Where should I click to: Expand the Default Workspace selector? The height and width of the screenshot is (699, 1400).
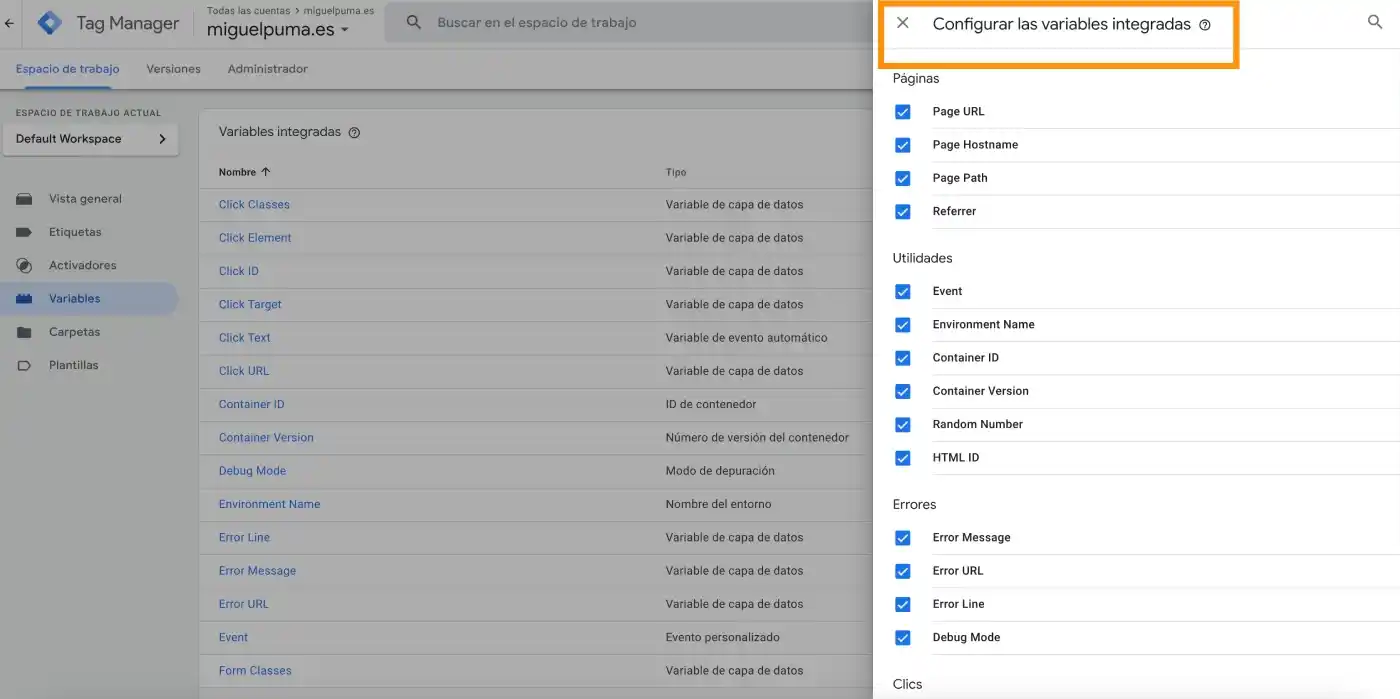(x=90, y=139)
